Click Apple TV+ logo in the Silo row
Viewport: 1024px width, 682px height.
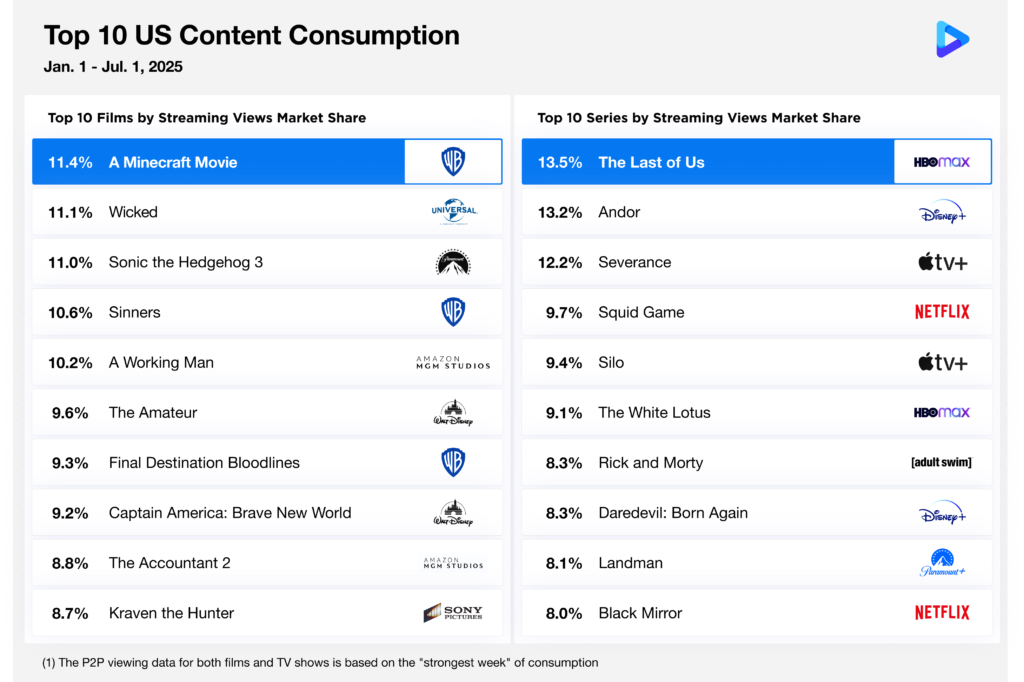[x=942, y=363]
